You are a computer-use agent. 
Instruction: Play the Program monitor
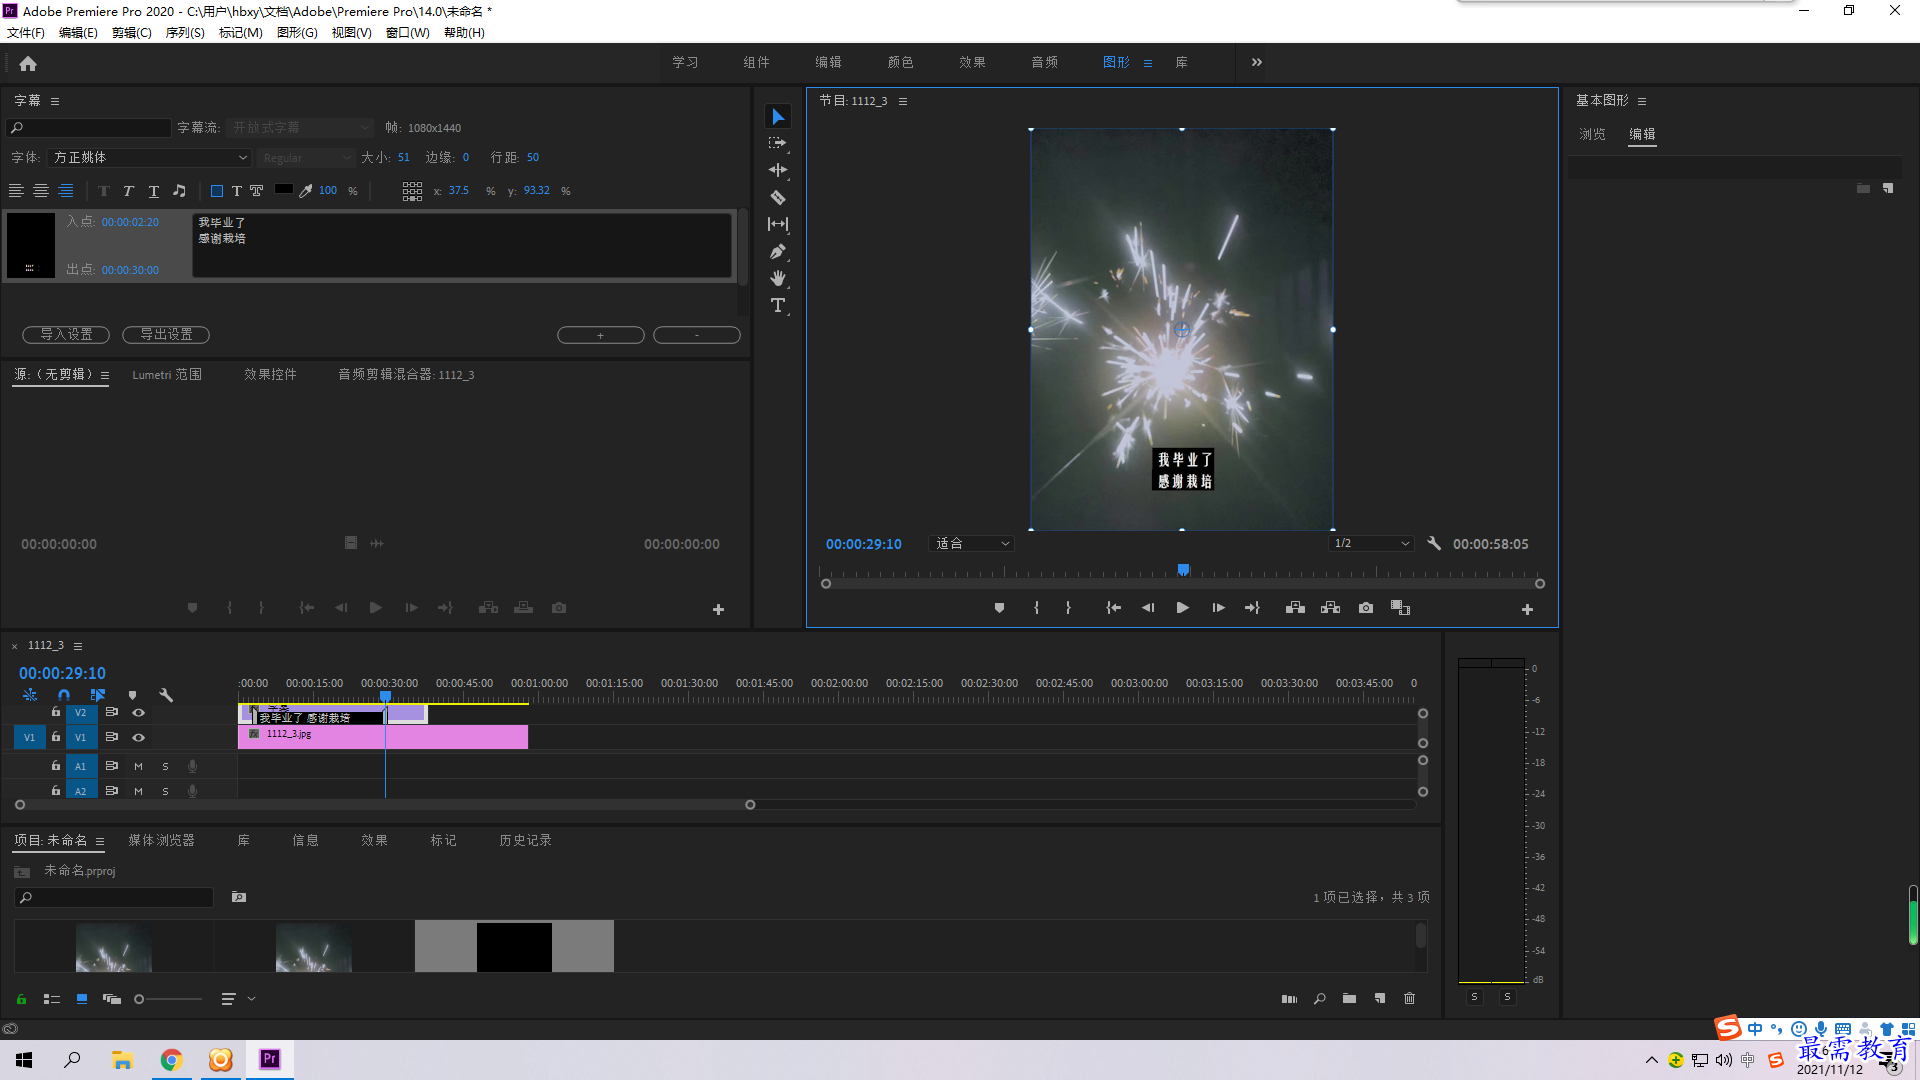[1183, 608]
